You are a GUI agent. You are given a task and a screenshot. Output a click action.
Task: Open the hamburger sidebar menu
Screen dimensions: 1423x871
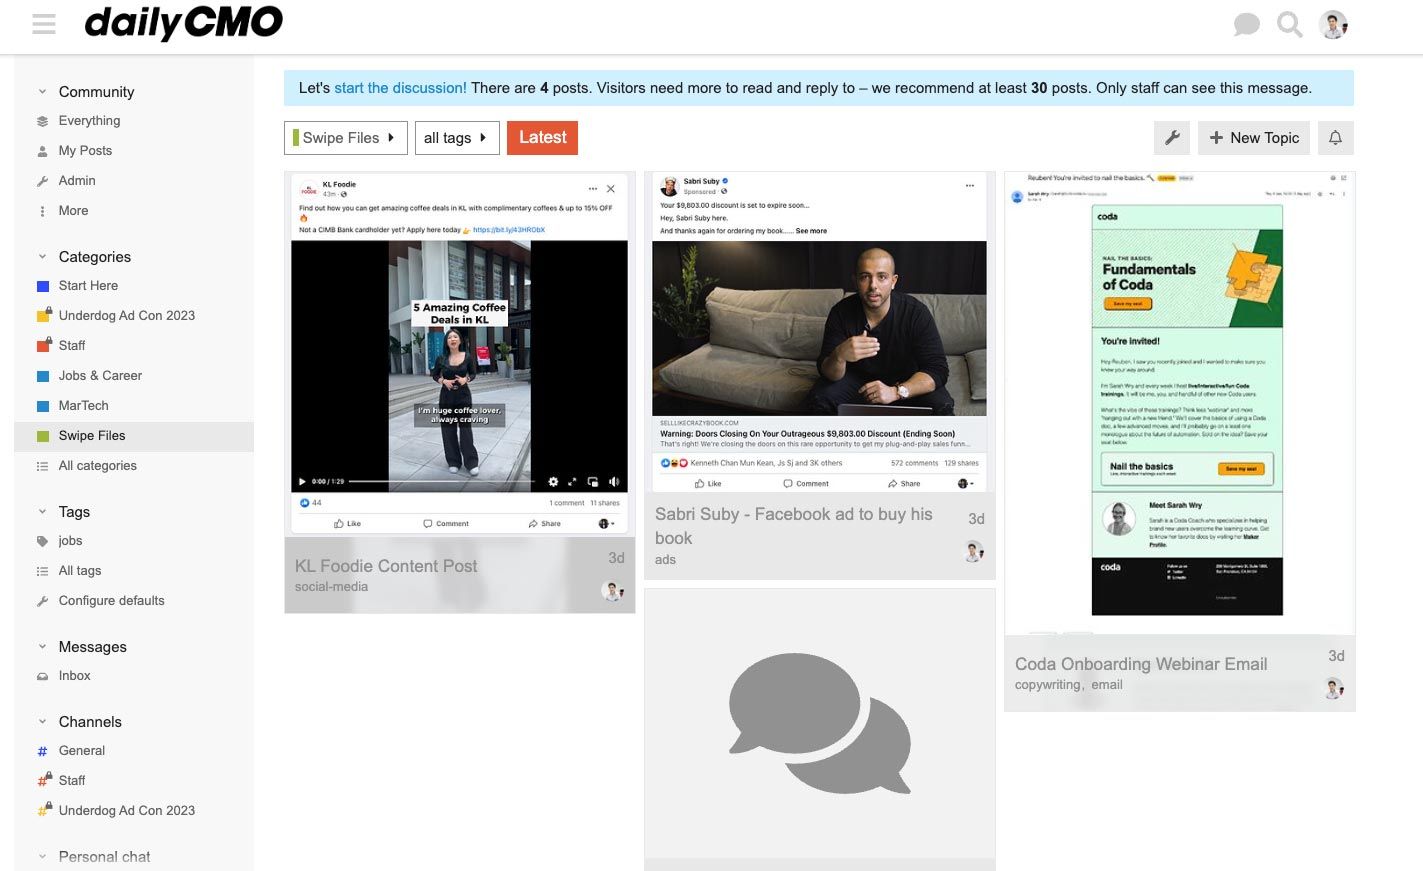(44, 24)
